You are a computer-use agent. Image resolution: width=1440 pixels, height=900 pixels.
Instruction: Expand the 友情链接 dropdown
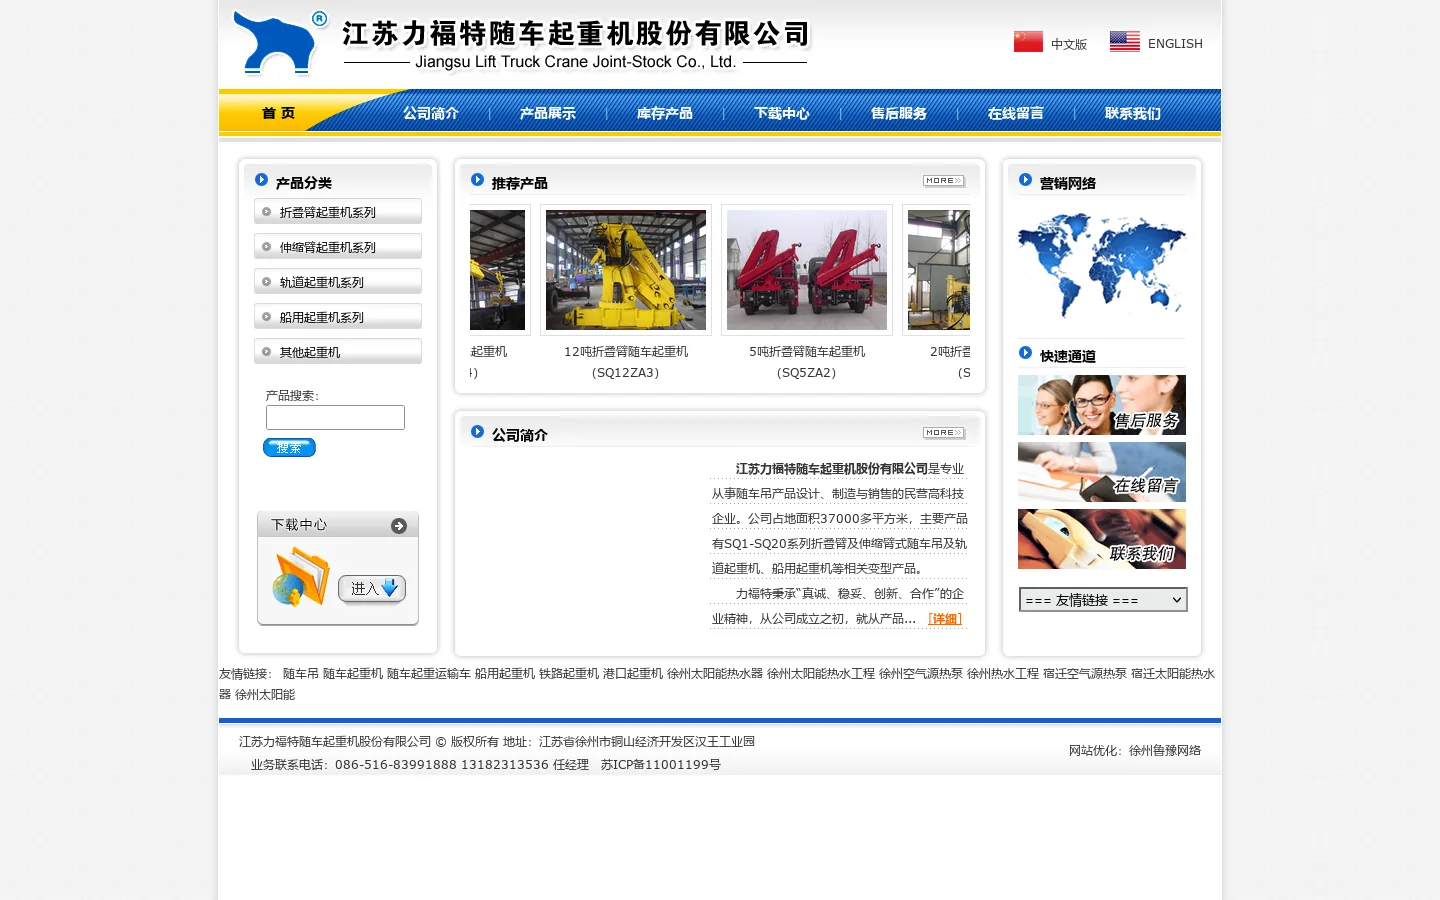tap(1103, 600)
